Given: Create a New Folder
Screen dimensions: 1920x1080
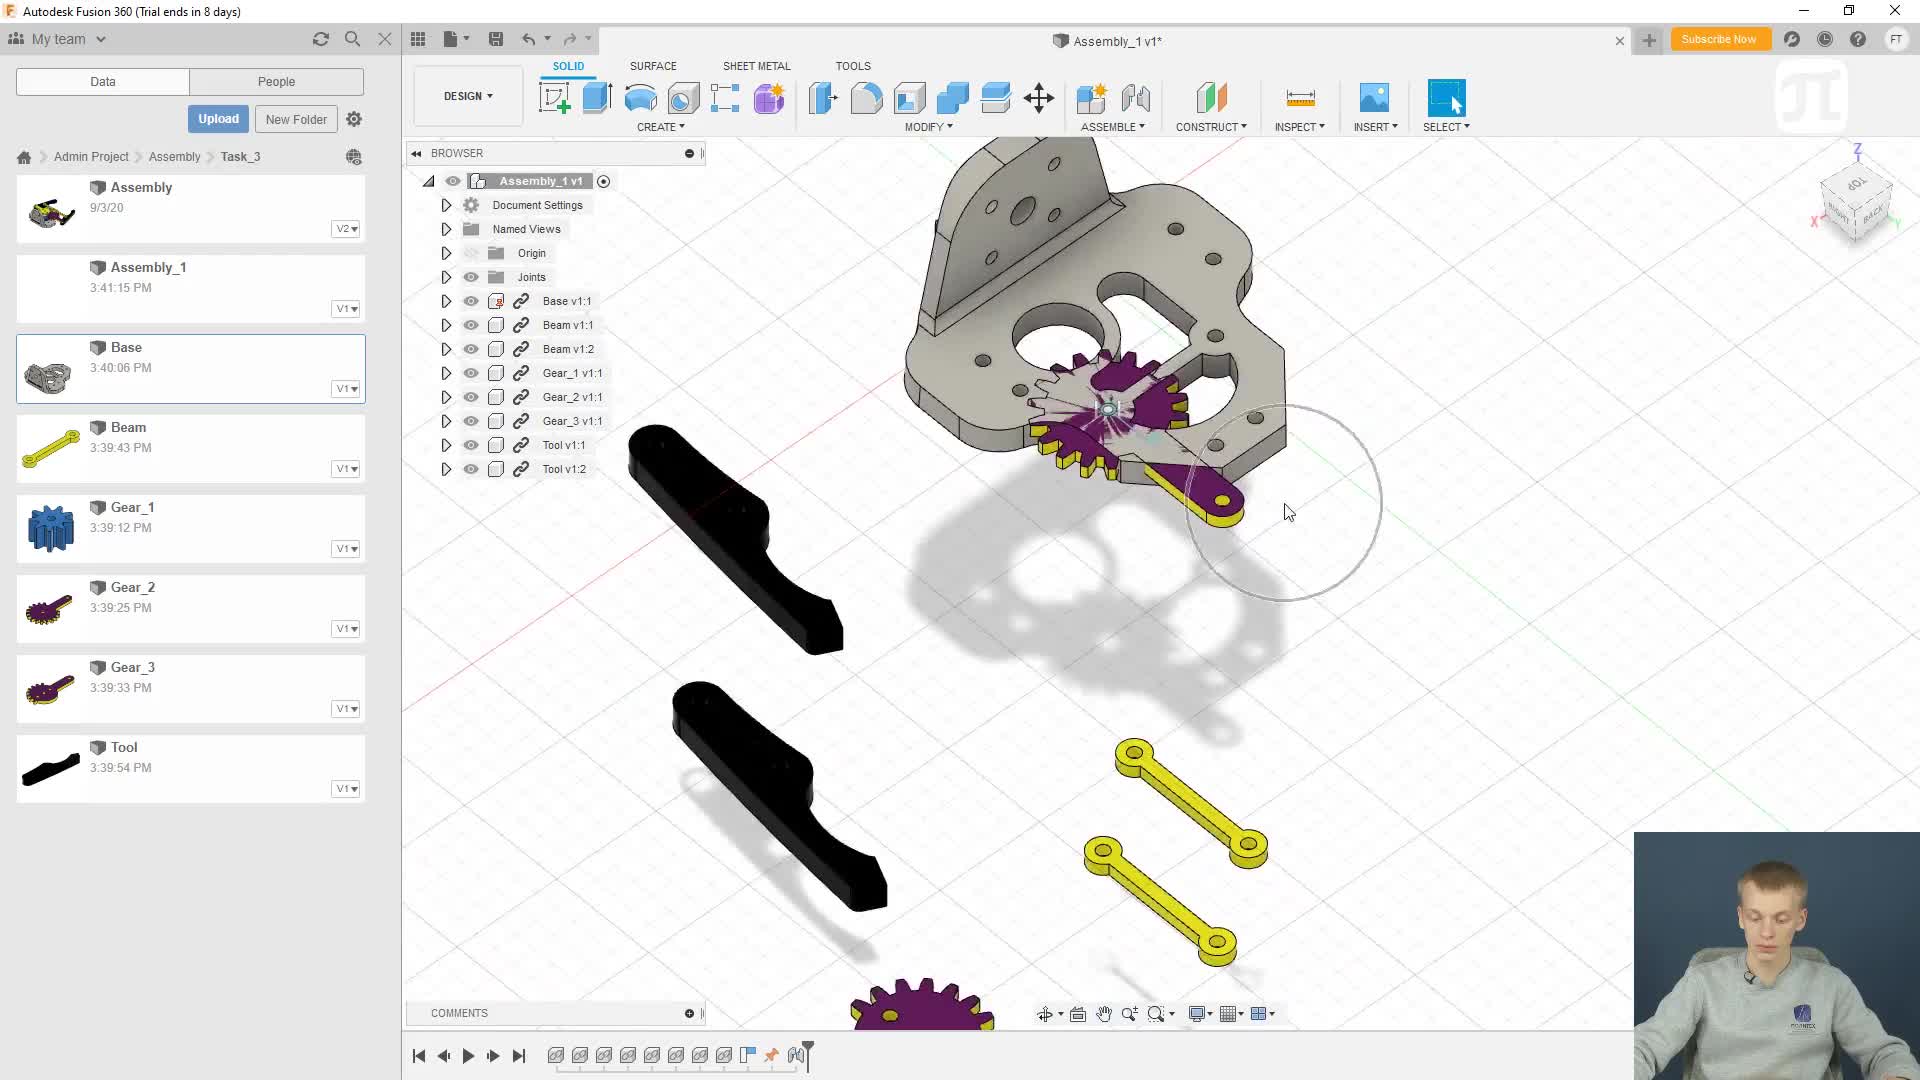Looking at the screenshot, I should point(296,119).
